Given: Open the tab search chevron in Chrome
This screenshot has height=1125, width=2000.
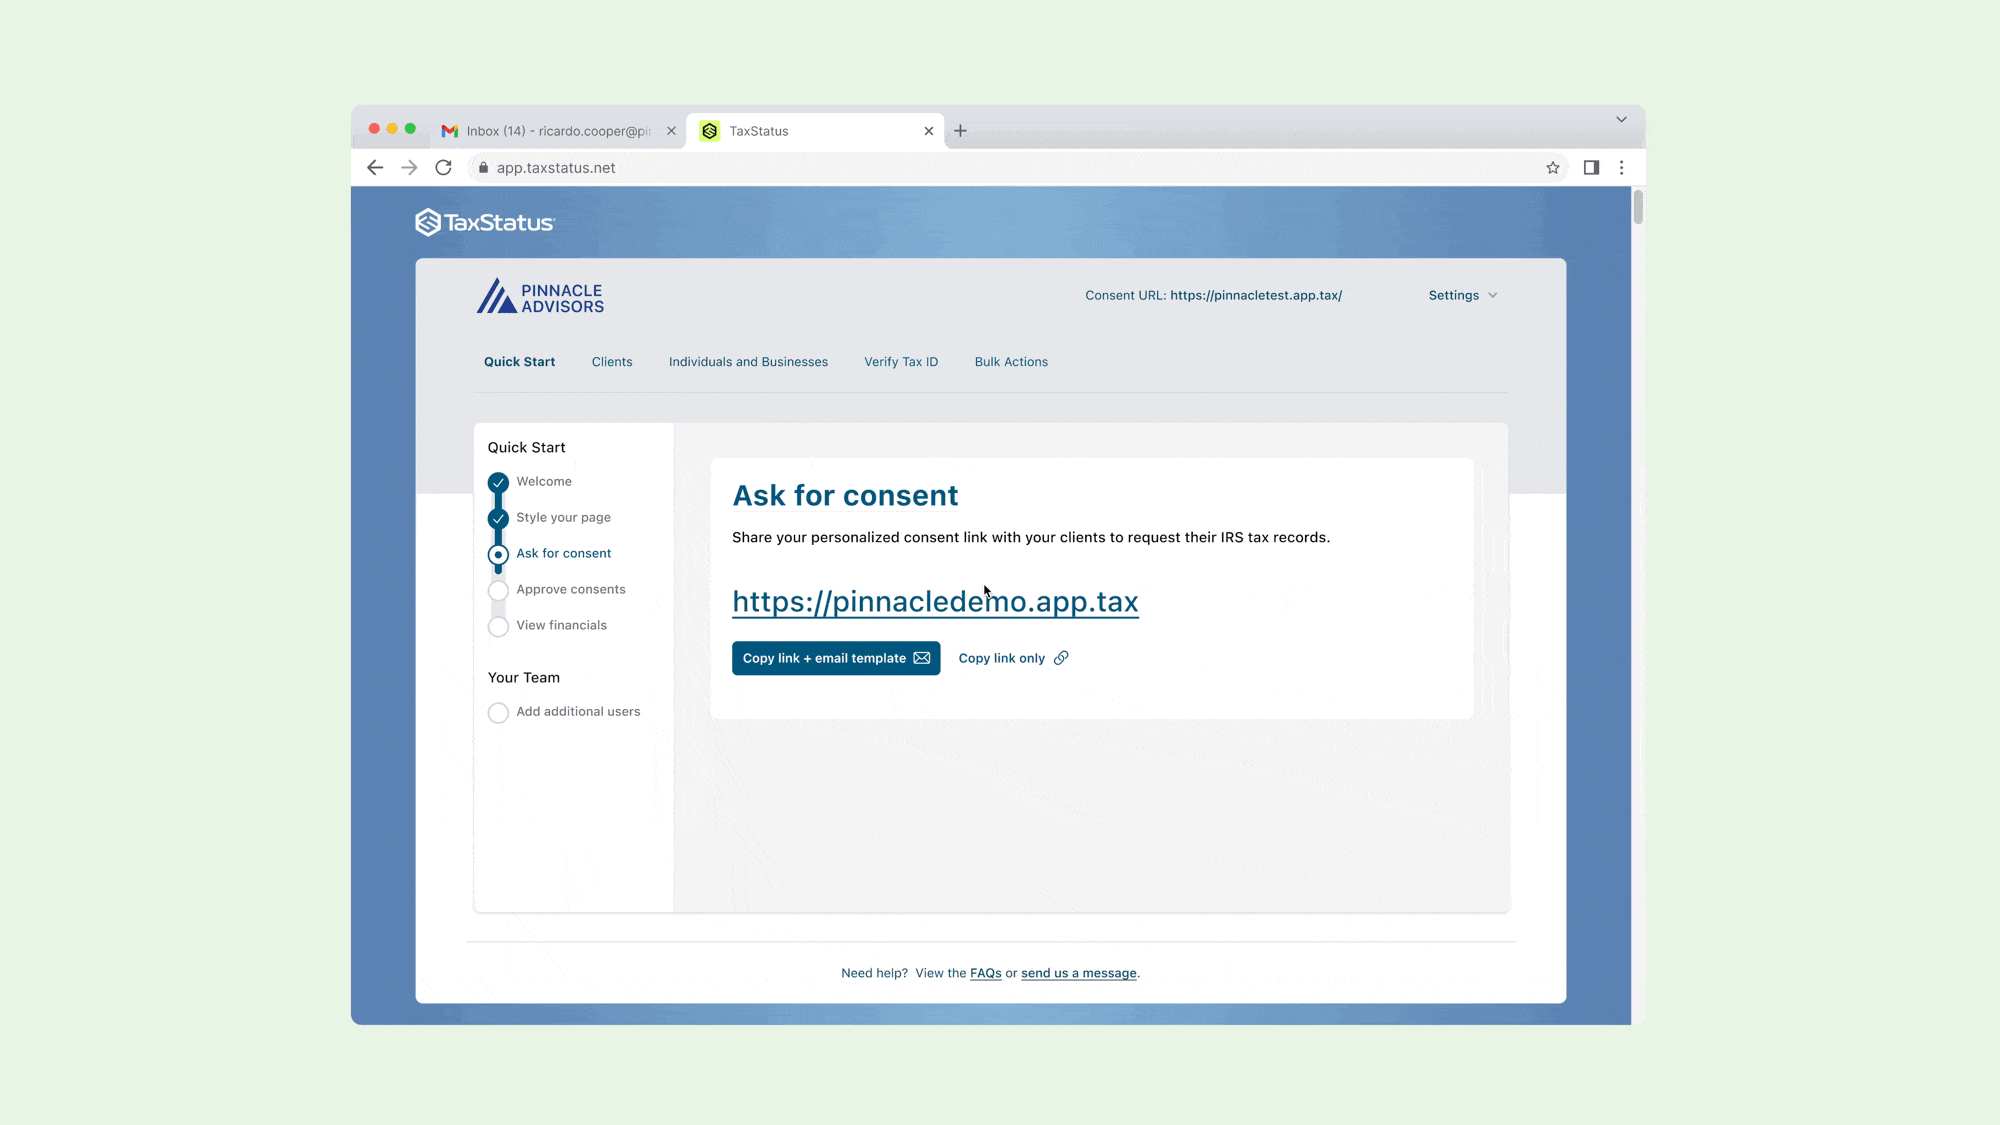Looking at the screenshot, I should pyautogui.click(x=1621, y=119).
